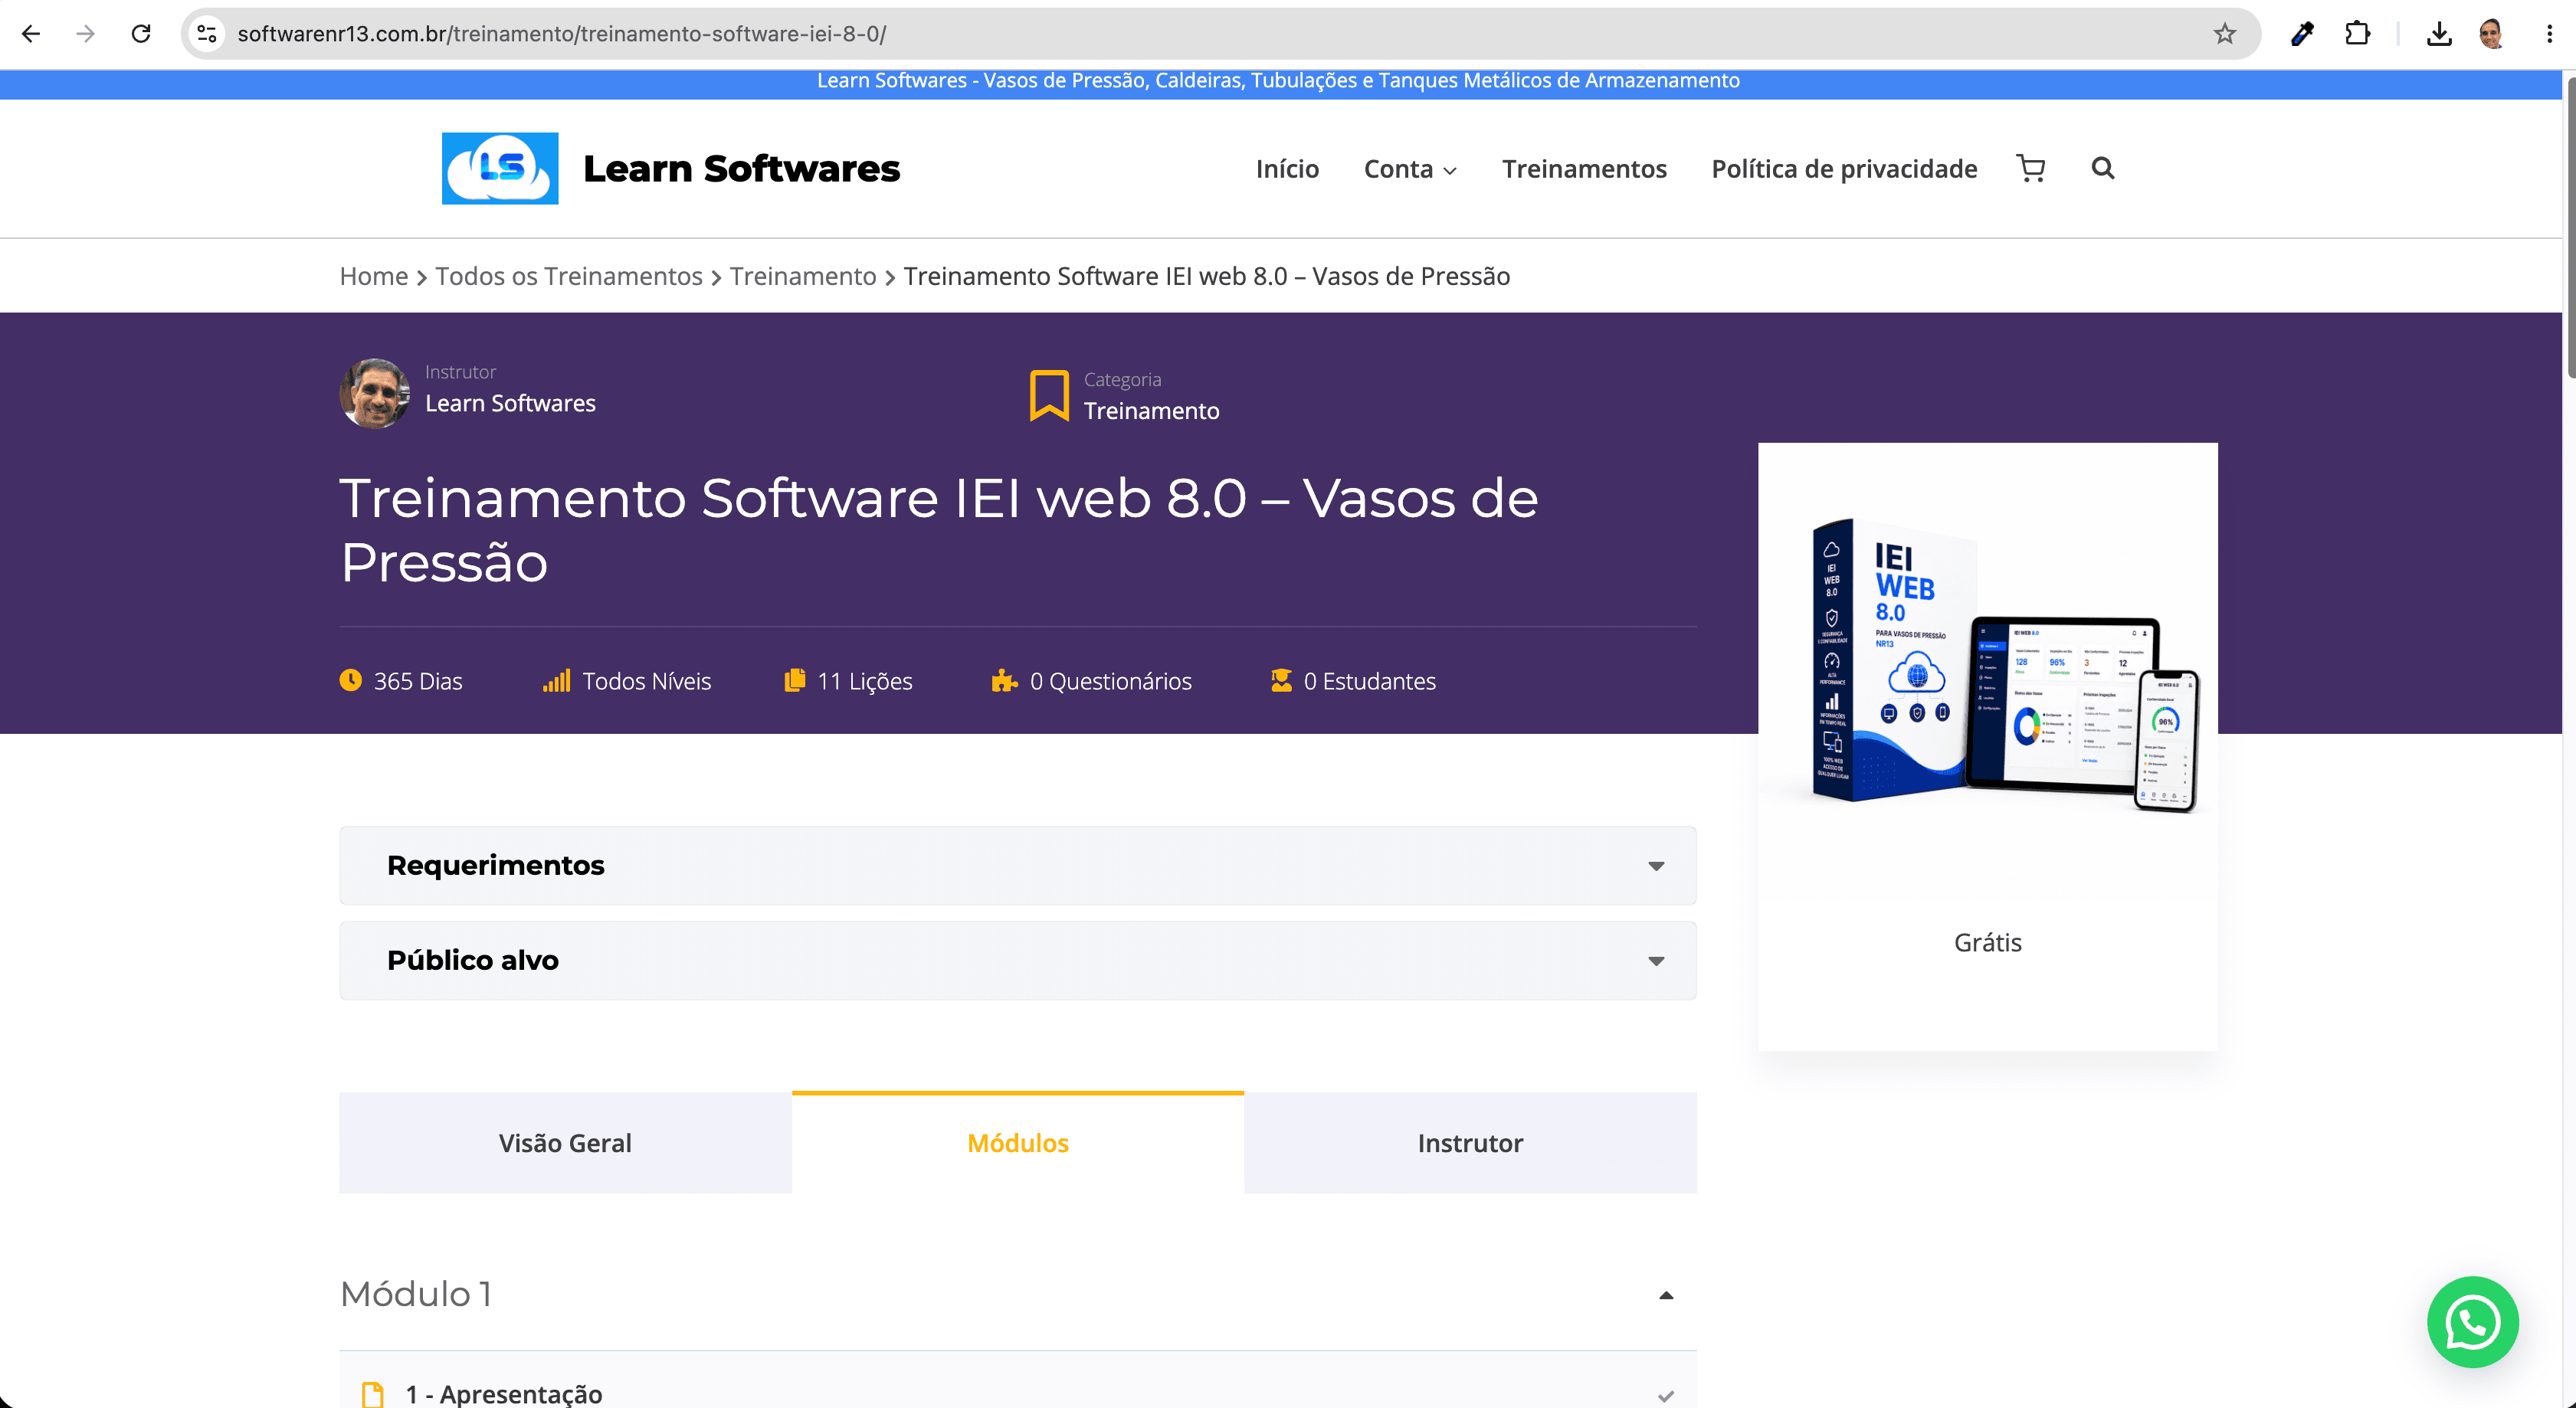
Task: Click the pages icon beside 11 Lições
Action: pyautogui.click(x=795, y=680)
